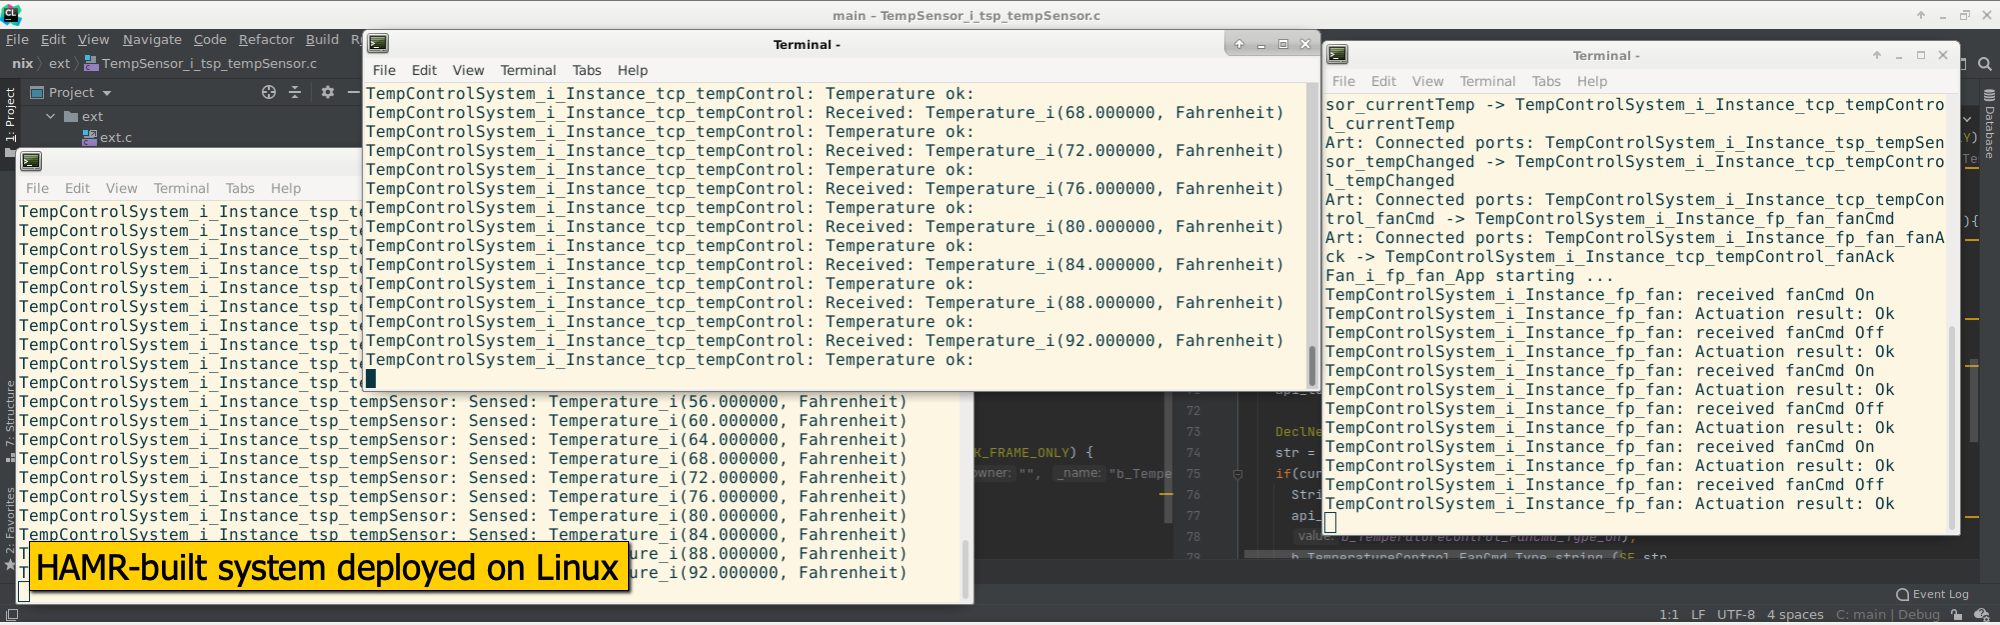Open Project panel settings gear

pos(327,92)
